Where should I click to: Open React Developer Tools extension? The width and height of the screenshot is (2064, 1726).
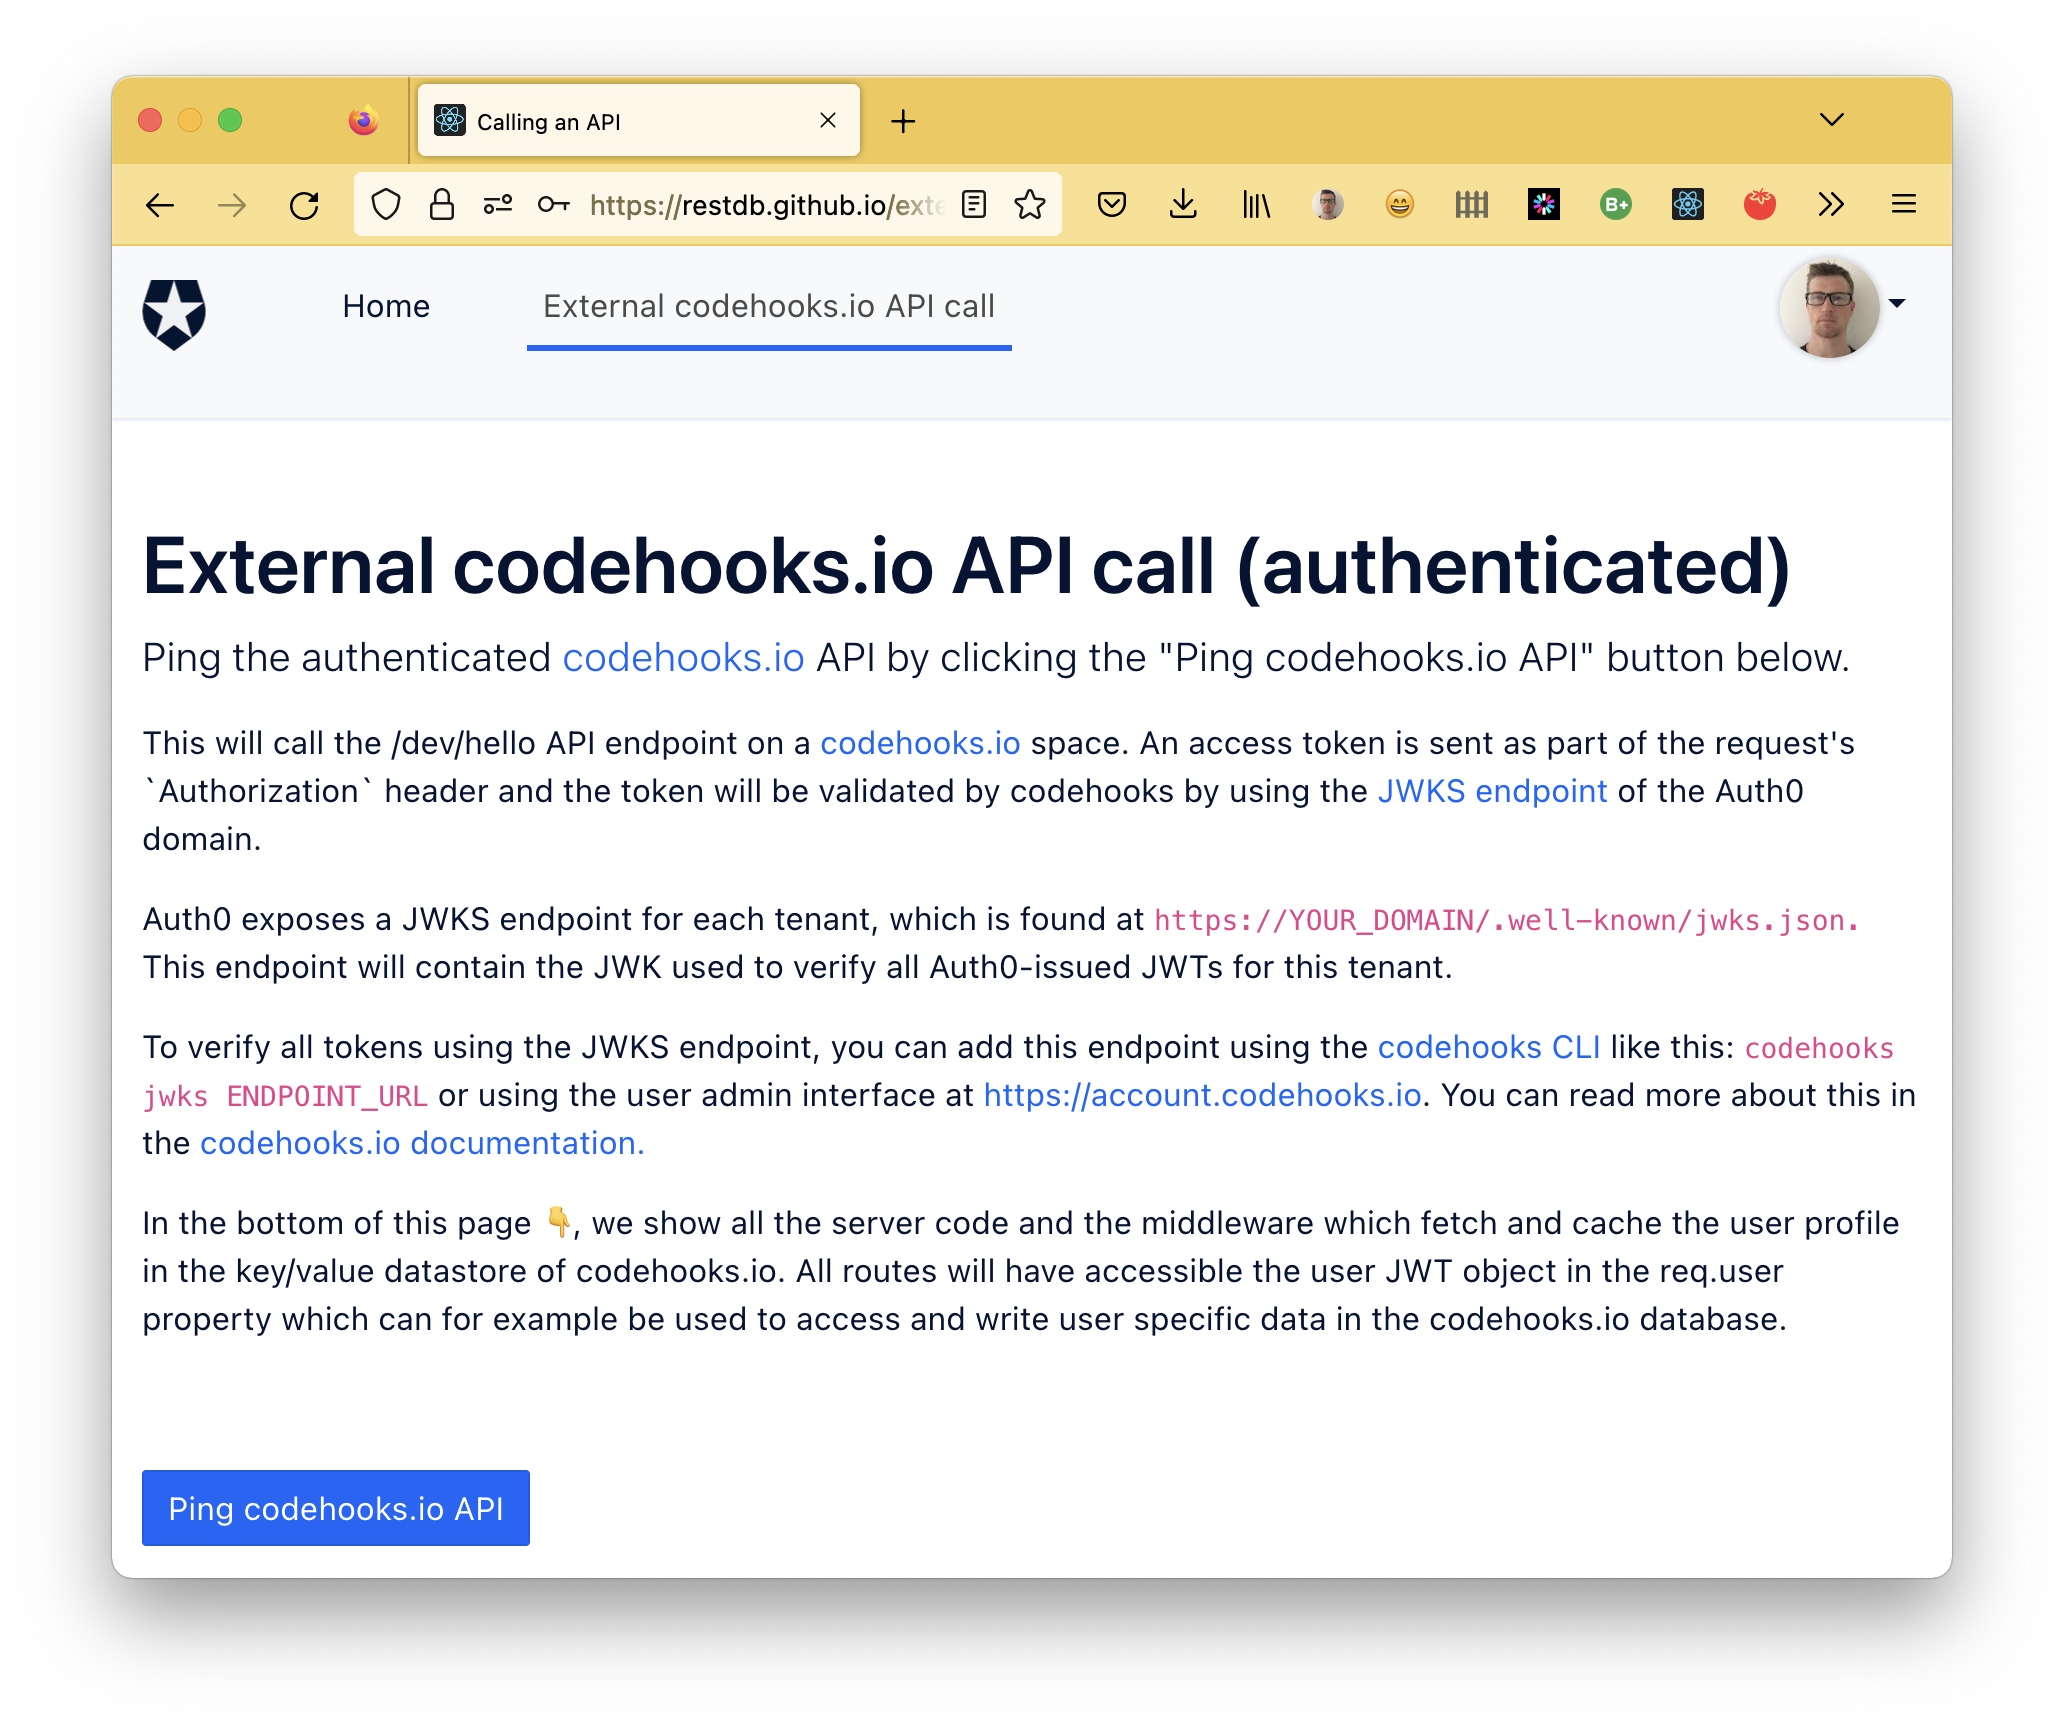1688,205
